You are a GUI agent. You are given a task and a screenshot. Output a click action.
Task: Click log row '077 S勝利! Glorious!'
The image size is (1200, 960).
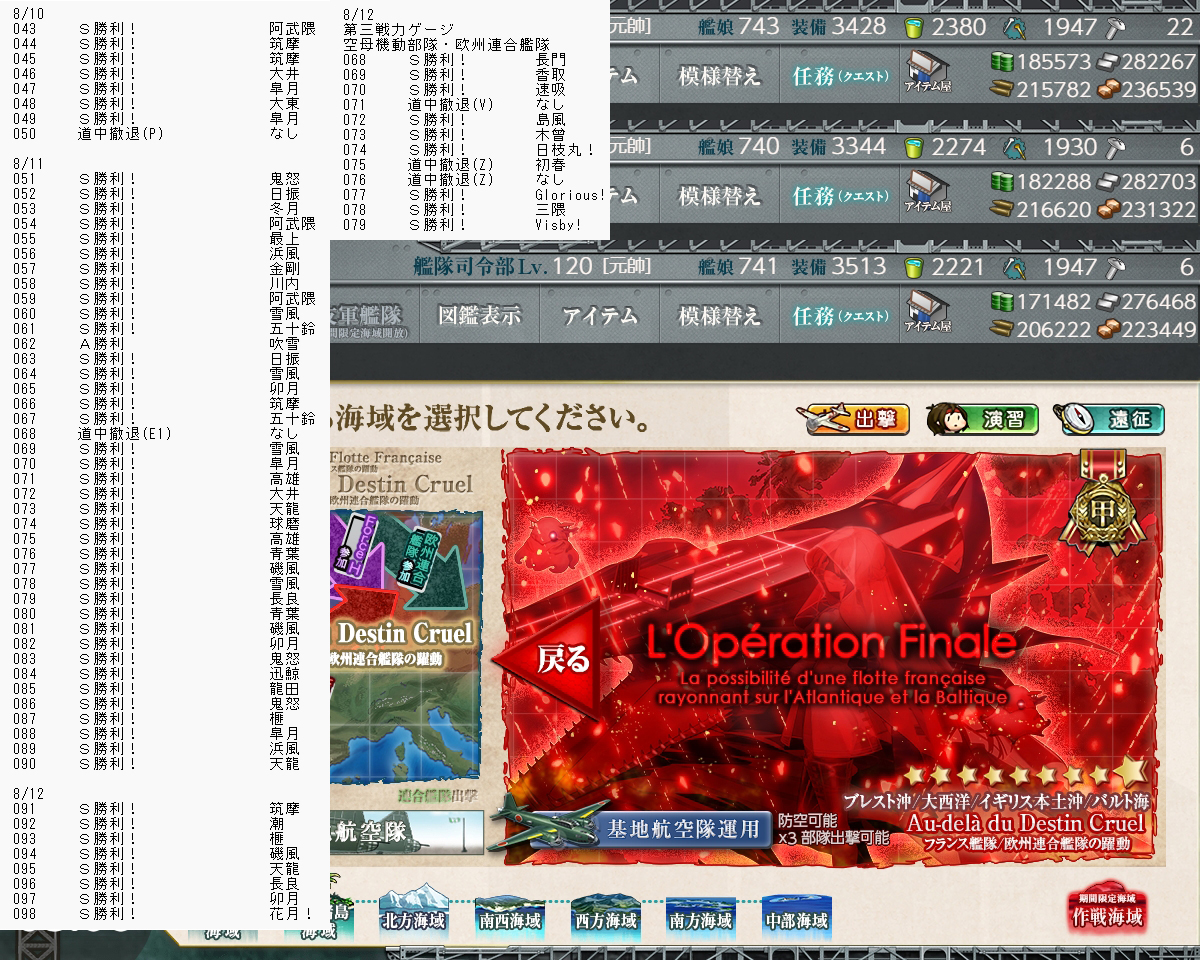click(x=475, y=195)
